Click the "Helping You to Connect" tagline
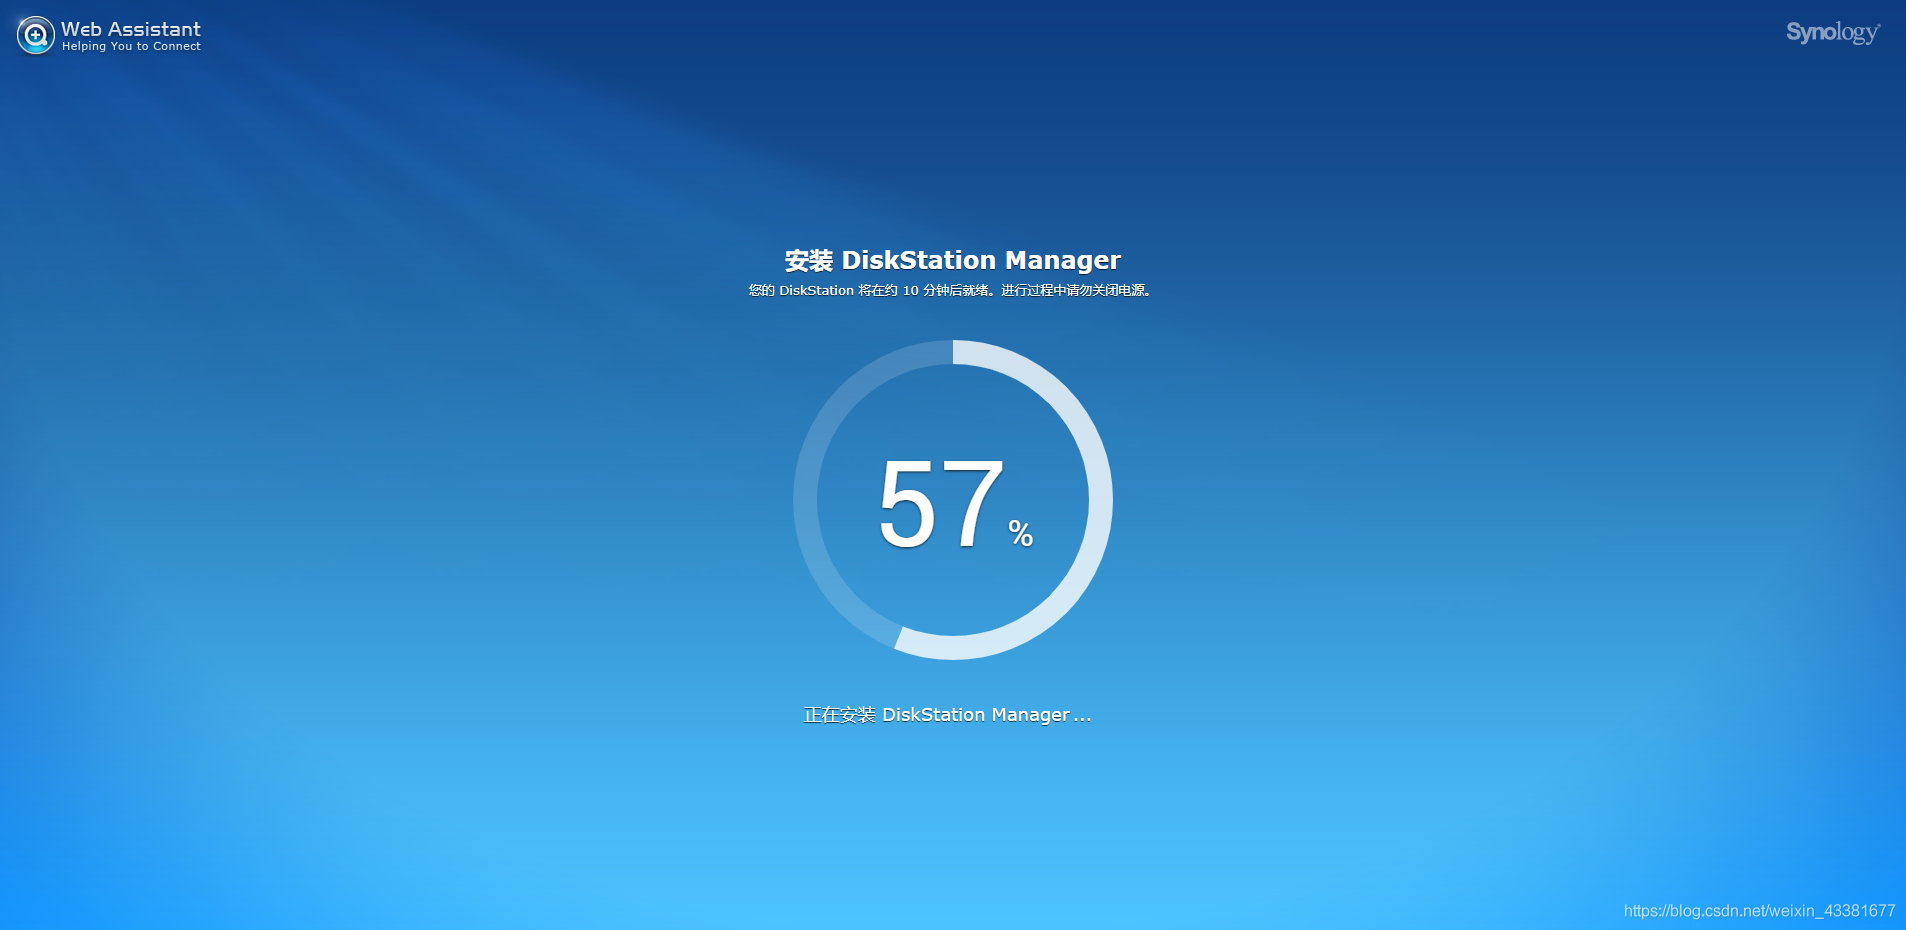Screen dimensions: 1906x930 [x=131, y=47]
